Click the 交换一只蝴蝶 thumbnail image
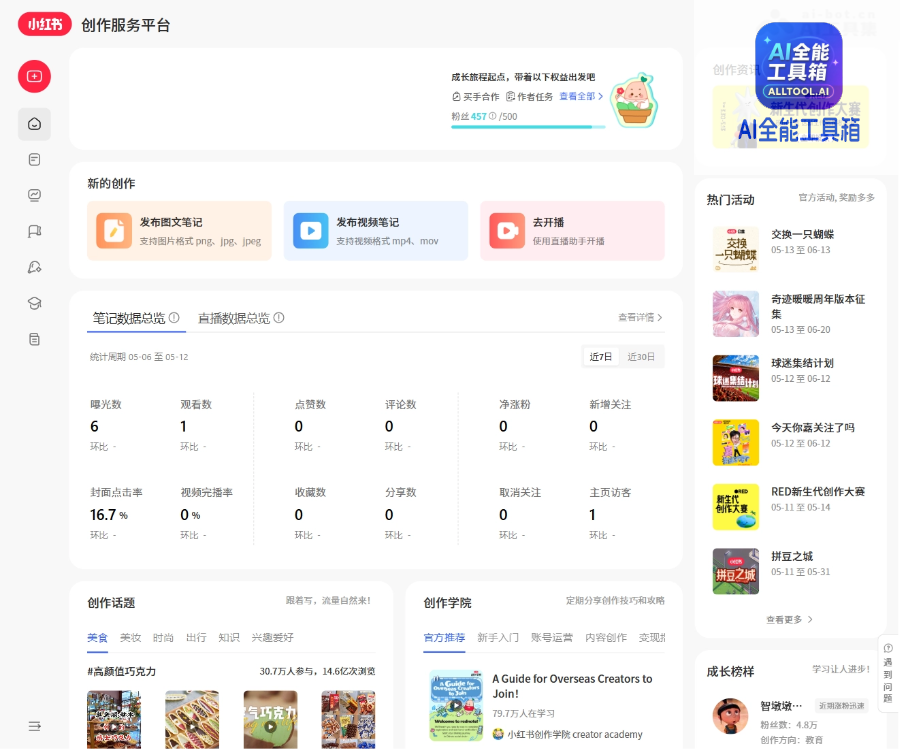The height and width of the screenshot is (750, 900). coord(736,250)
